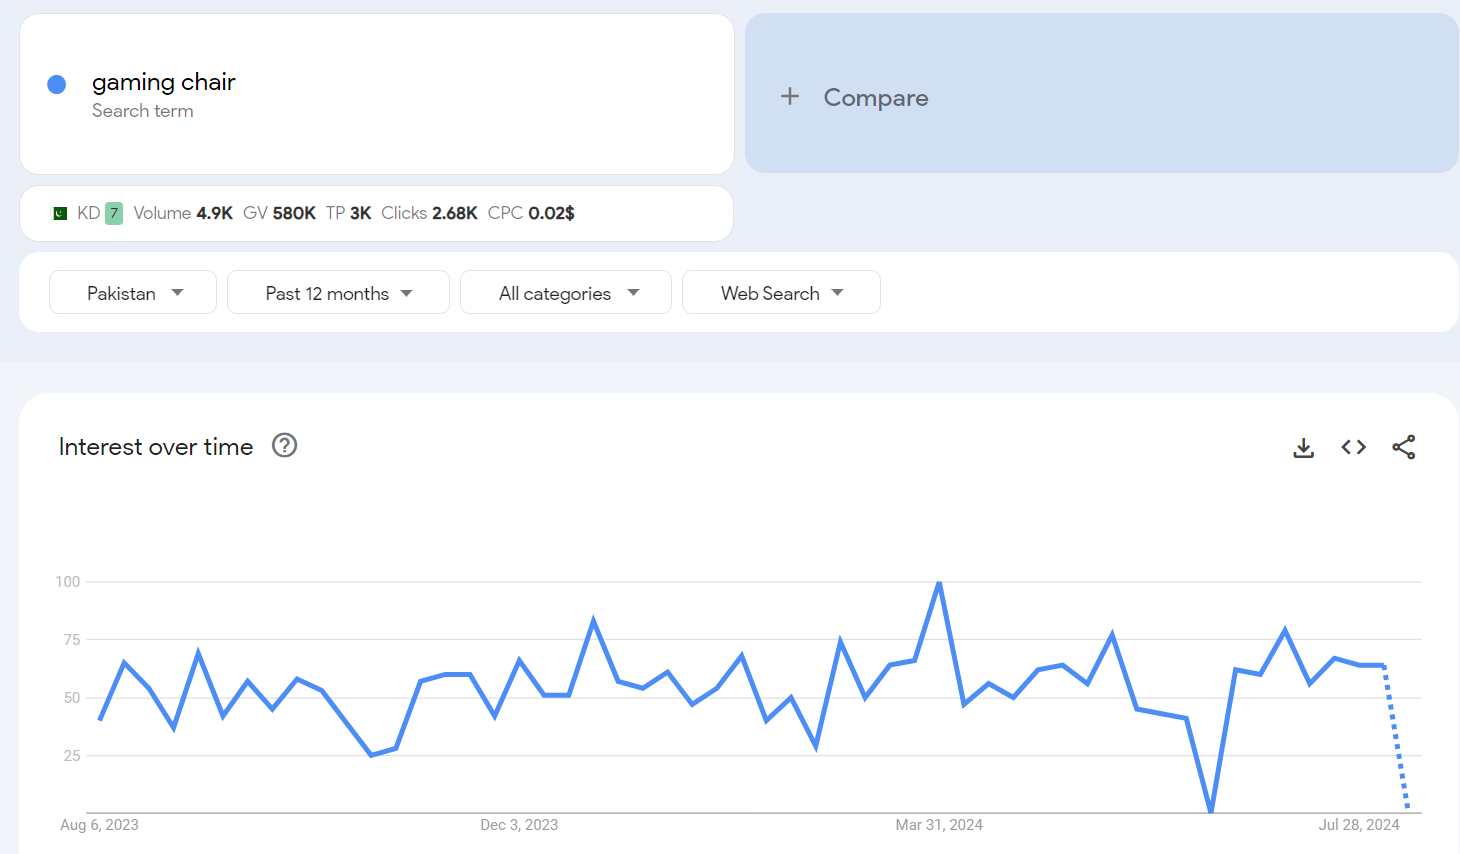1460x854 pixels.
Task: Click the Mar 31, 2024 axis label
Action: [939, 825]
